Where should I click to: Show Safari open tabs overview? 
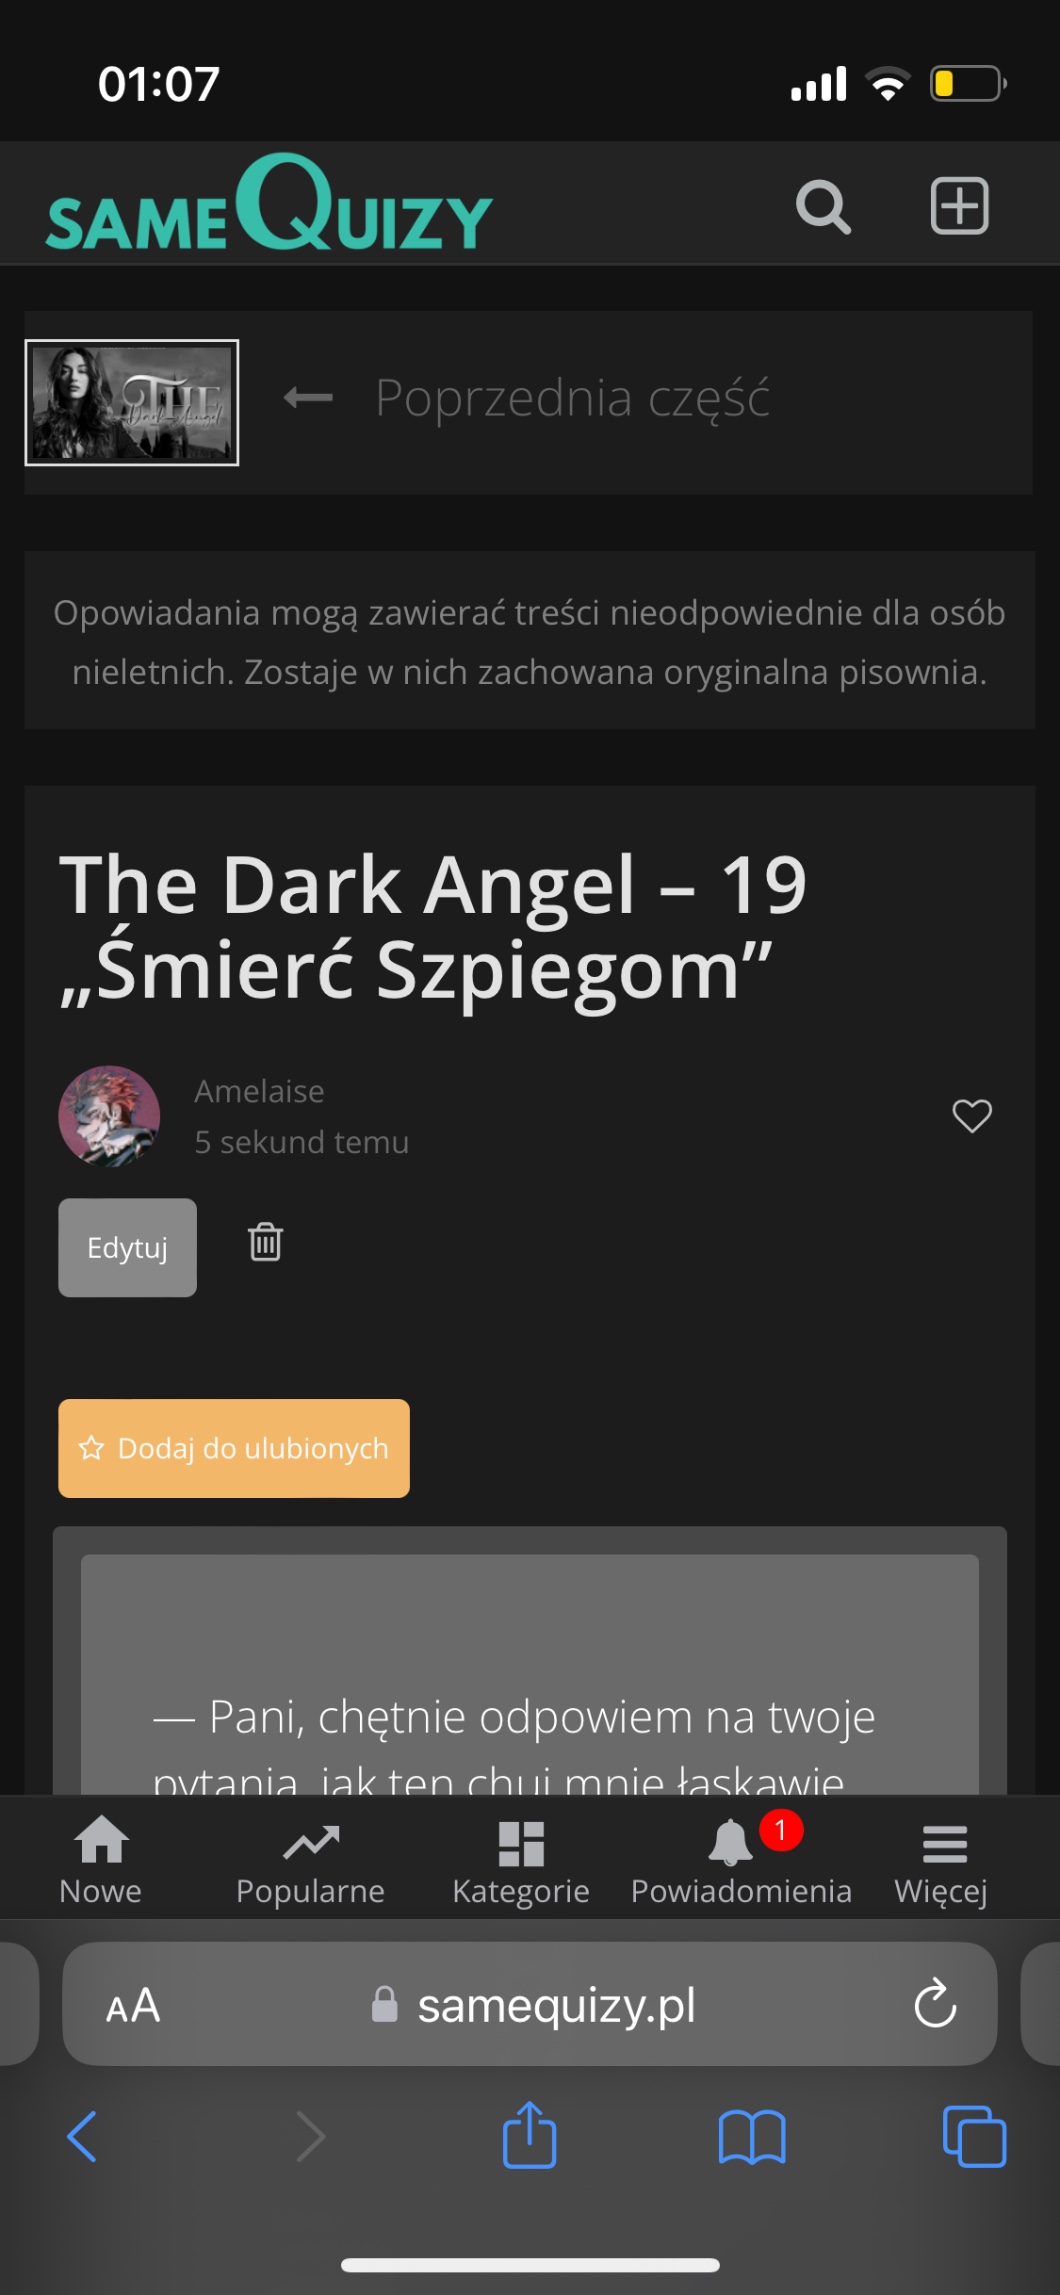[x=974, y=2136]
